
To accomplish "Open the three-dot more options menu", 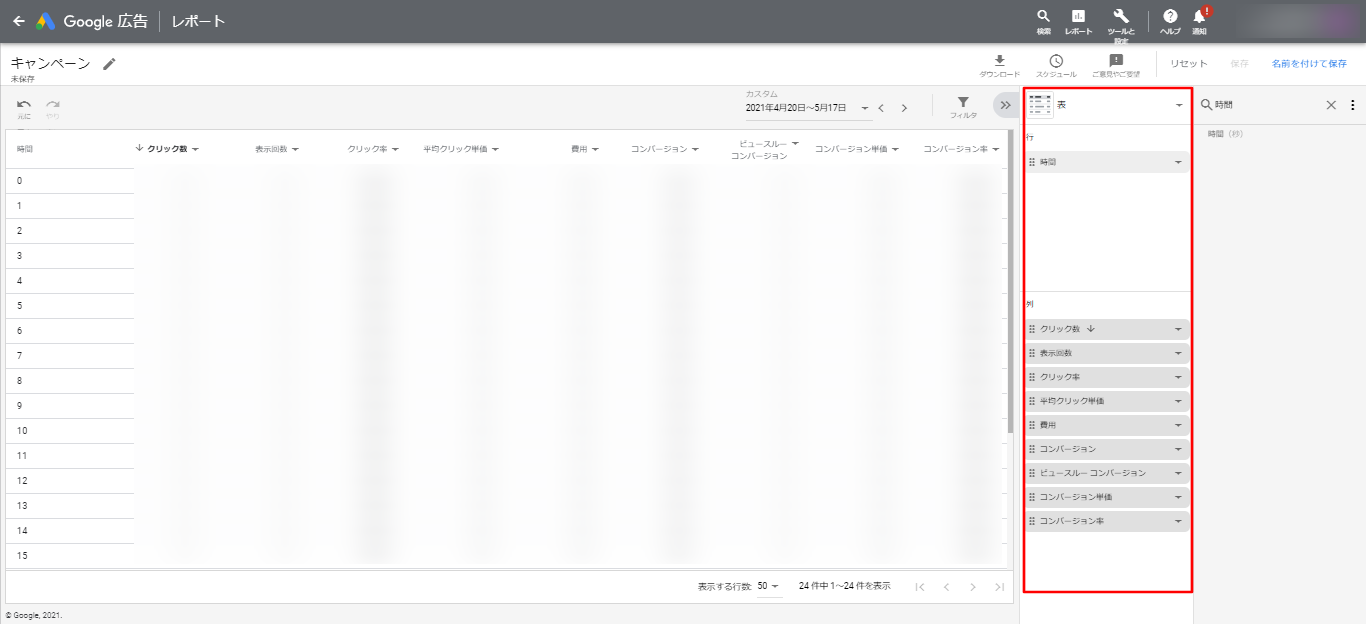I will coord(1353,105).
